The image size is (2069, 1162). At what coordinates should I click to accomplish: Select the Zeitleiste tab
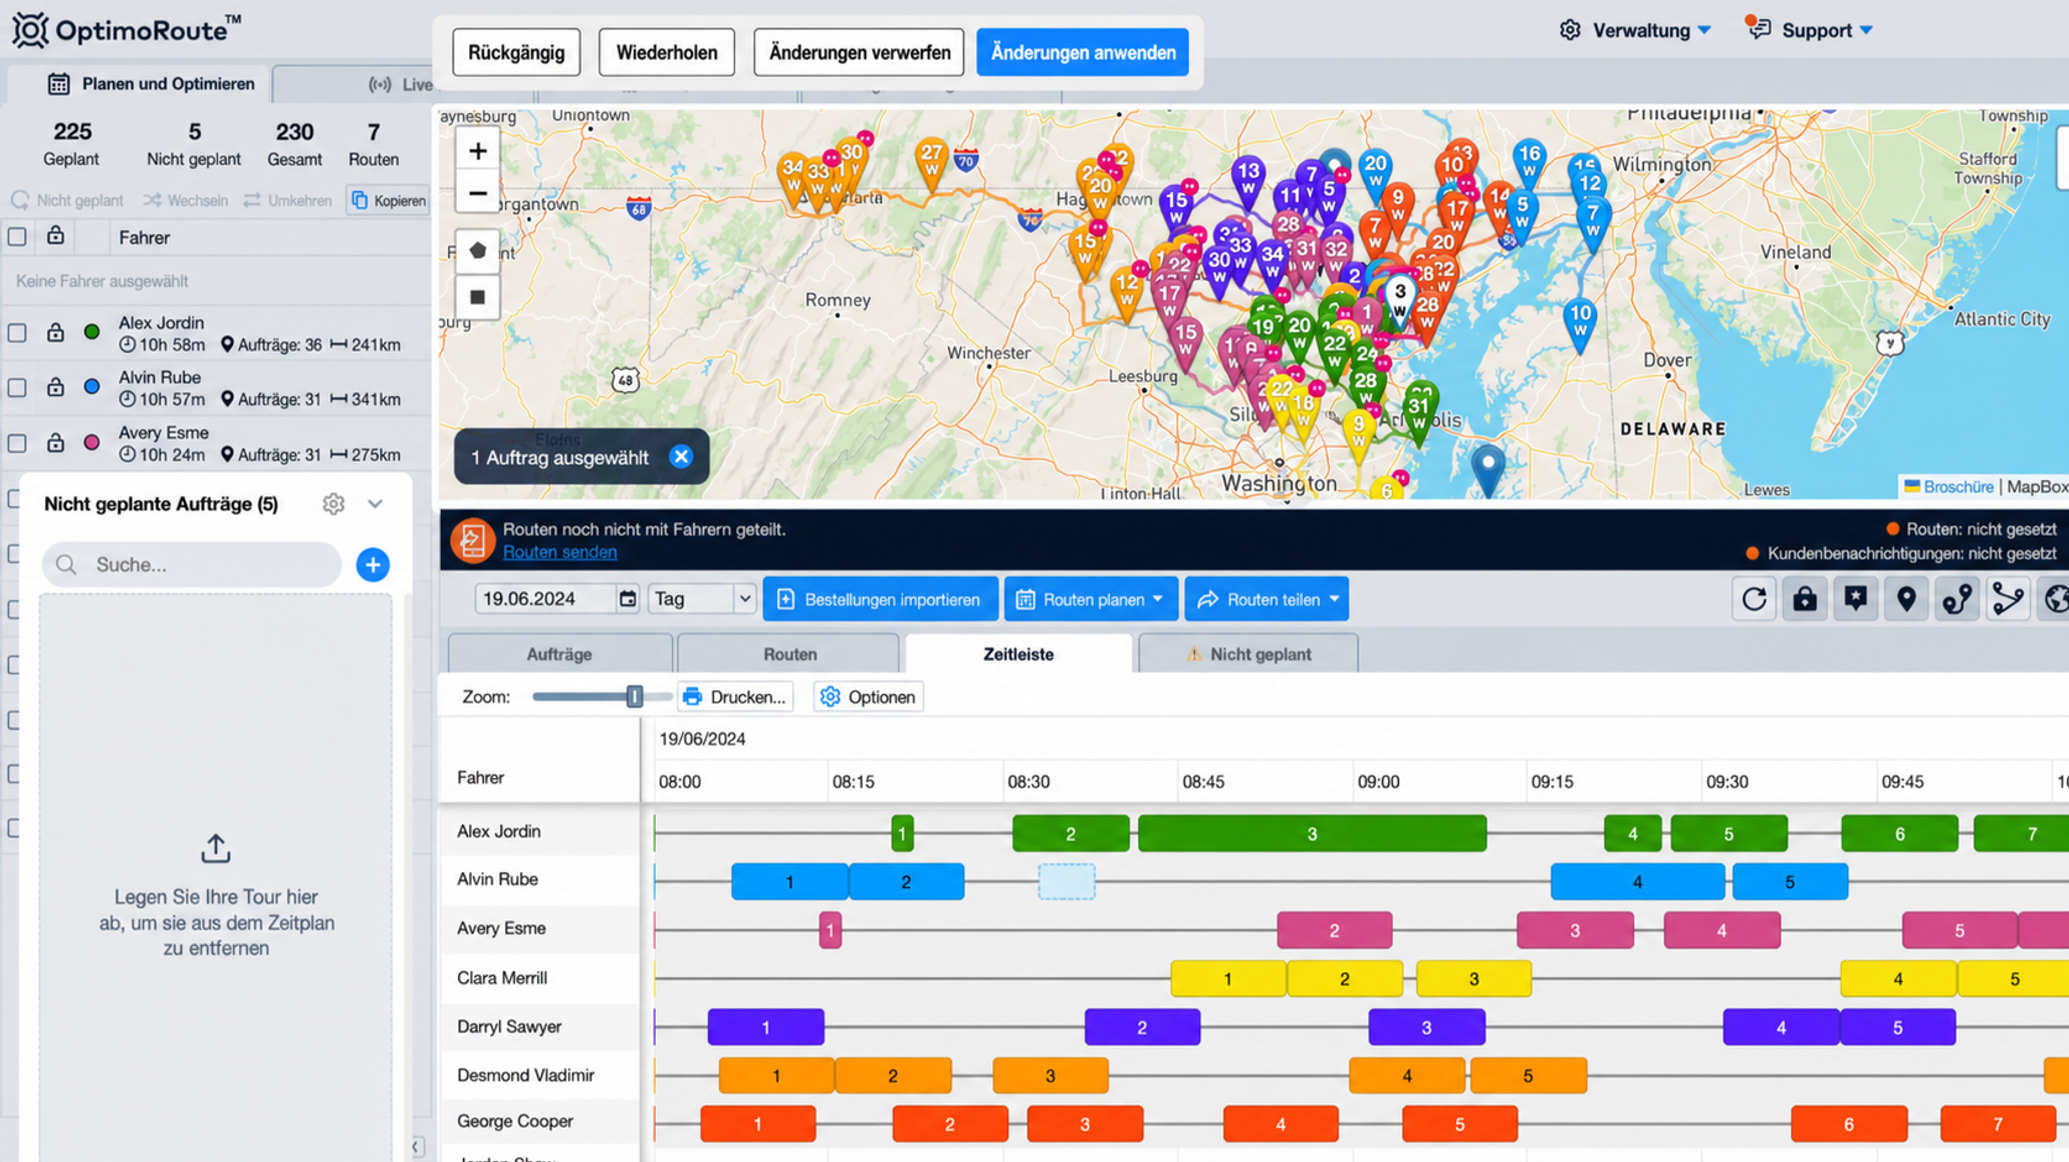pyautogui.click(x=1018, y=654)
